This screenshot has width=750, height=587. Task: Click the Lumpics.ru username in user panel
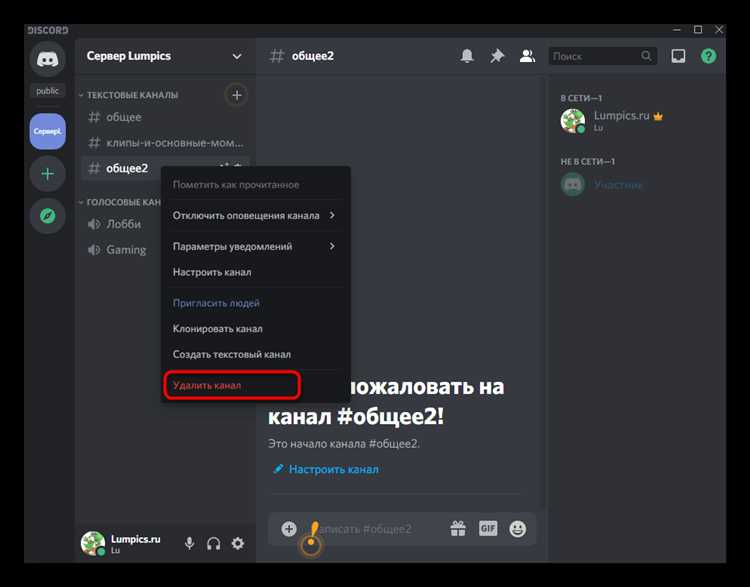tap(135, 539)
